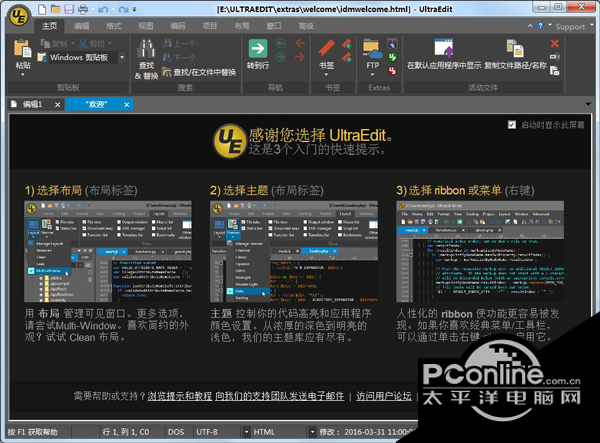Screen dimensions: 600x443
Task: Click the red X delete active file icon
Action: click(x=554, y=43)
